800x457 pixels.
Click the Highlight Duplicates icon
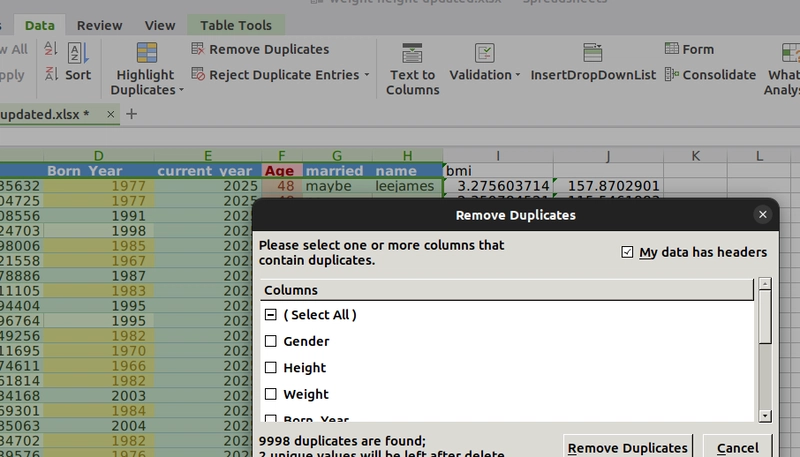click(146, 53)
